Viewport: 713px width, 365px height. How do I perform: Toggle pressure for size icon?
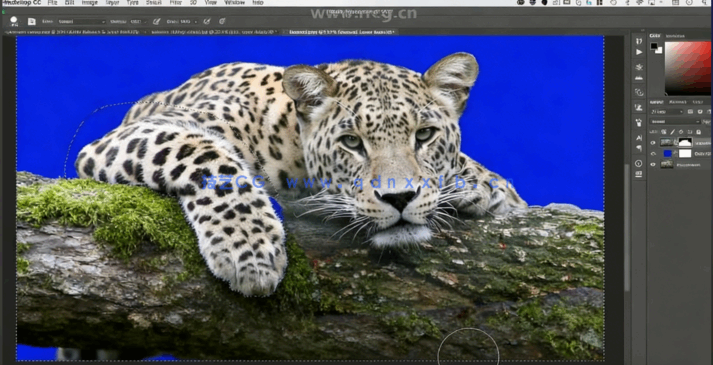(222, 21)
